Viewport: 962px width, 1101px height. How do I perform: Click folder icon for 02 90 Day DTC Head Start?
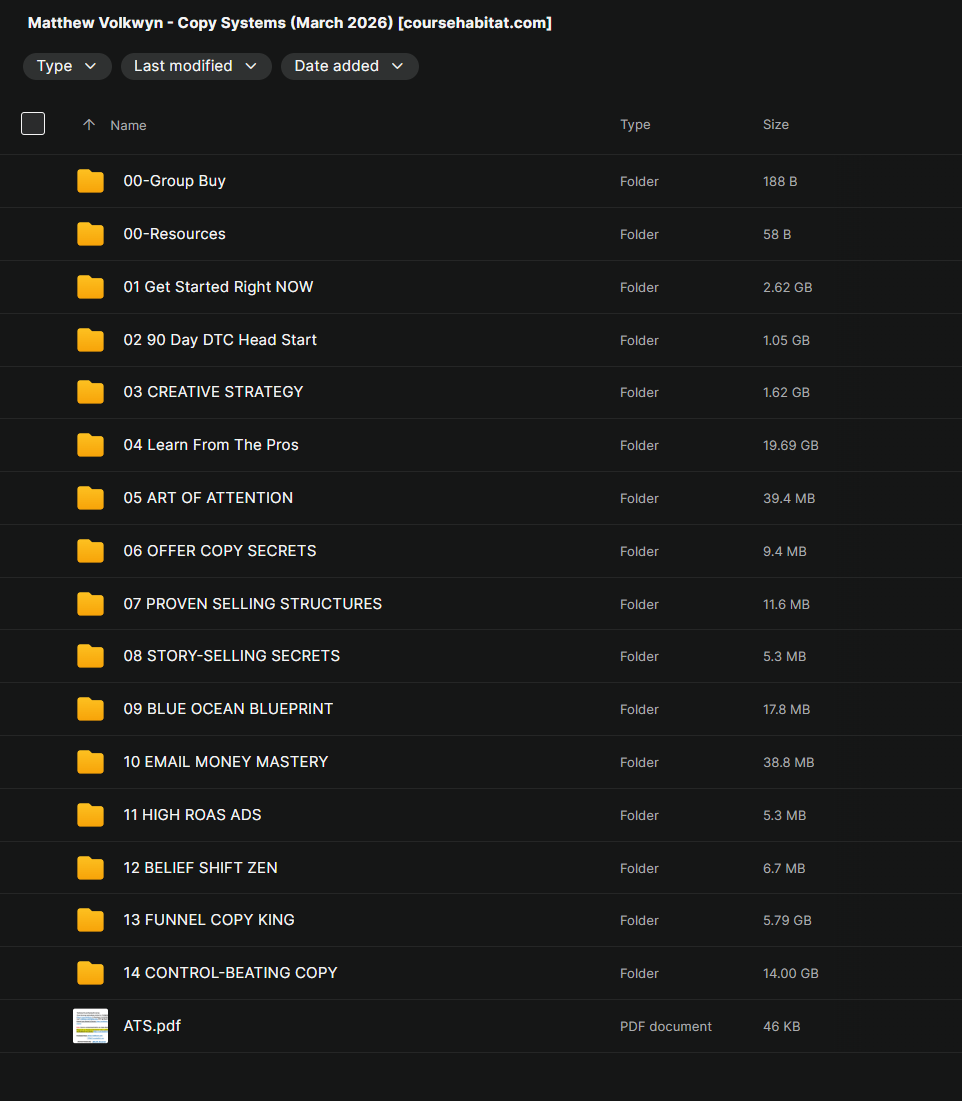pos(91,340)
